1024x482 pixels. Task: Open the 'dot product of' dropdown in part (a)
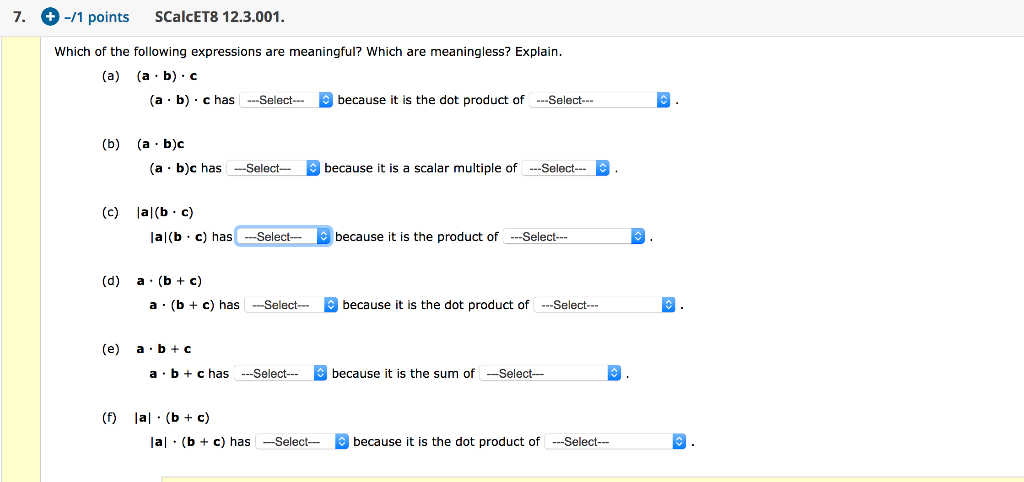[x=600, y=101]
